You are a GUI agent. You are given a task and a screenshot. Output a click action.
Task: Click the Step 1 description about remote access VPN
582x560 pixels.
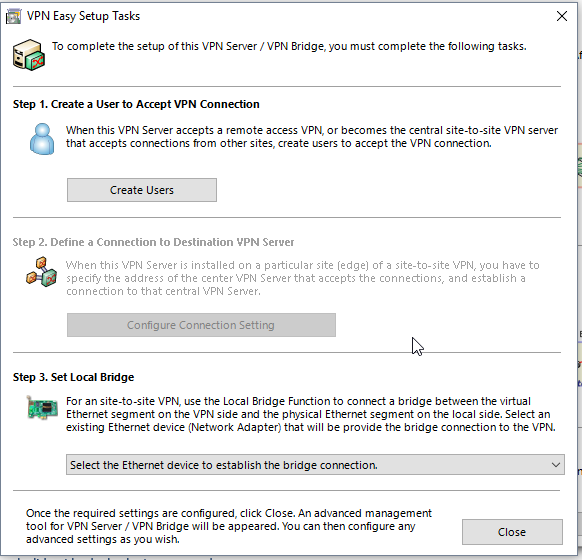click(x=312, y=137)
